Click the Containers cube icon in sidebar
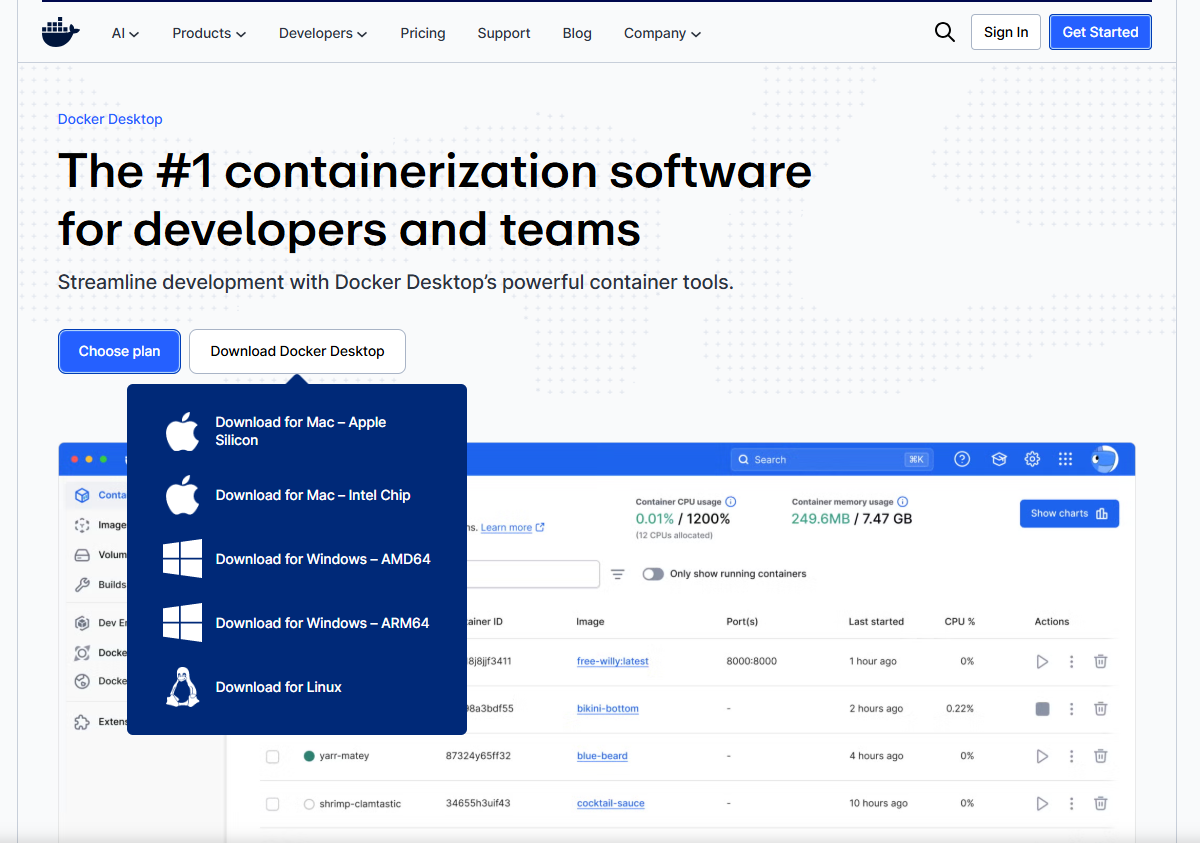Screen dimensions: 1200x852 tap(82, 495)
